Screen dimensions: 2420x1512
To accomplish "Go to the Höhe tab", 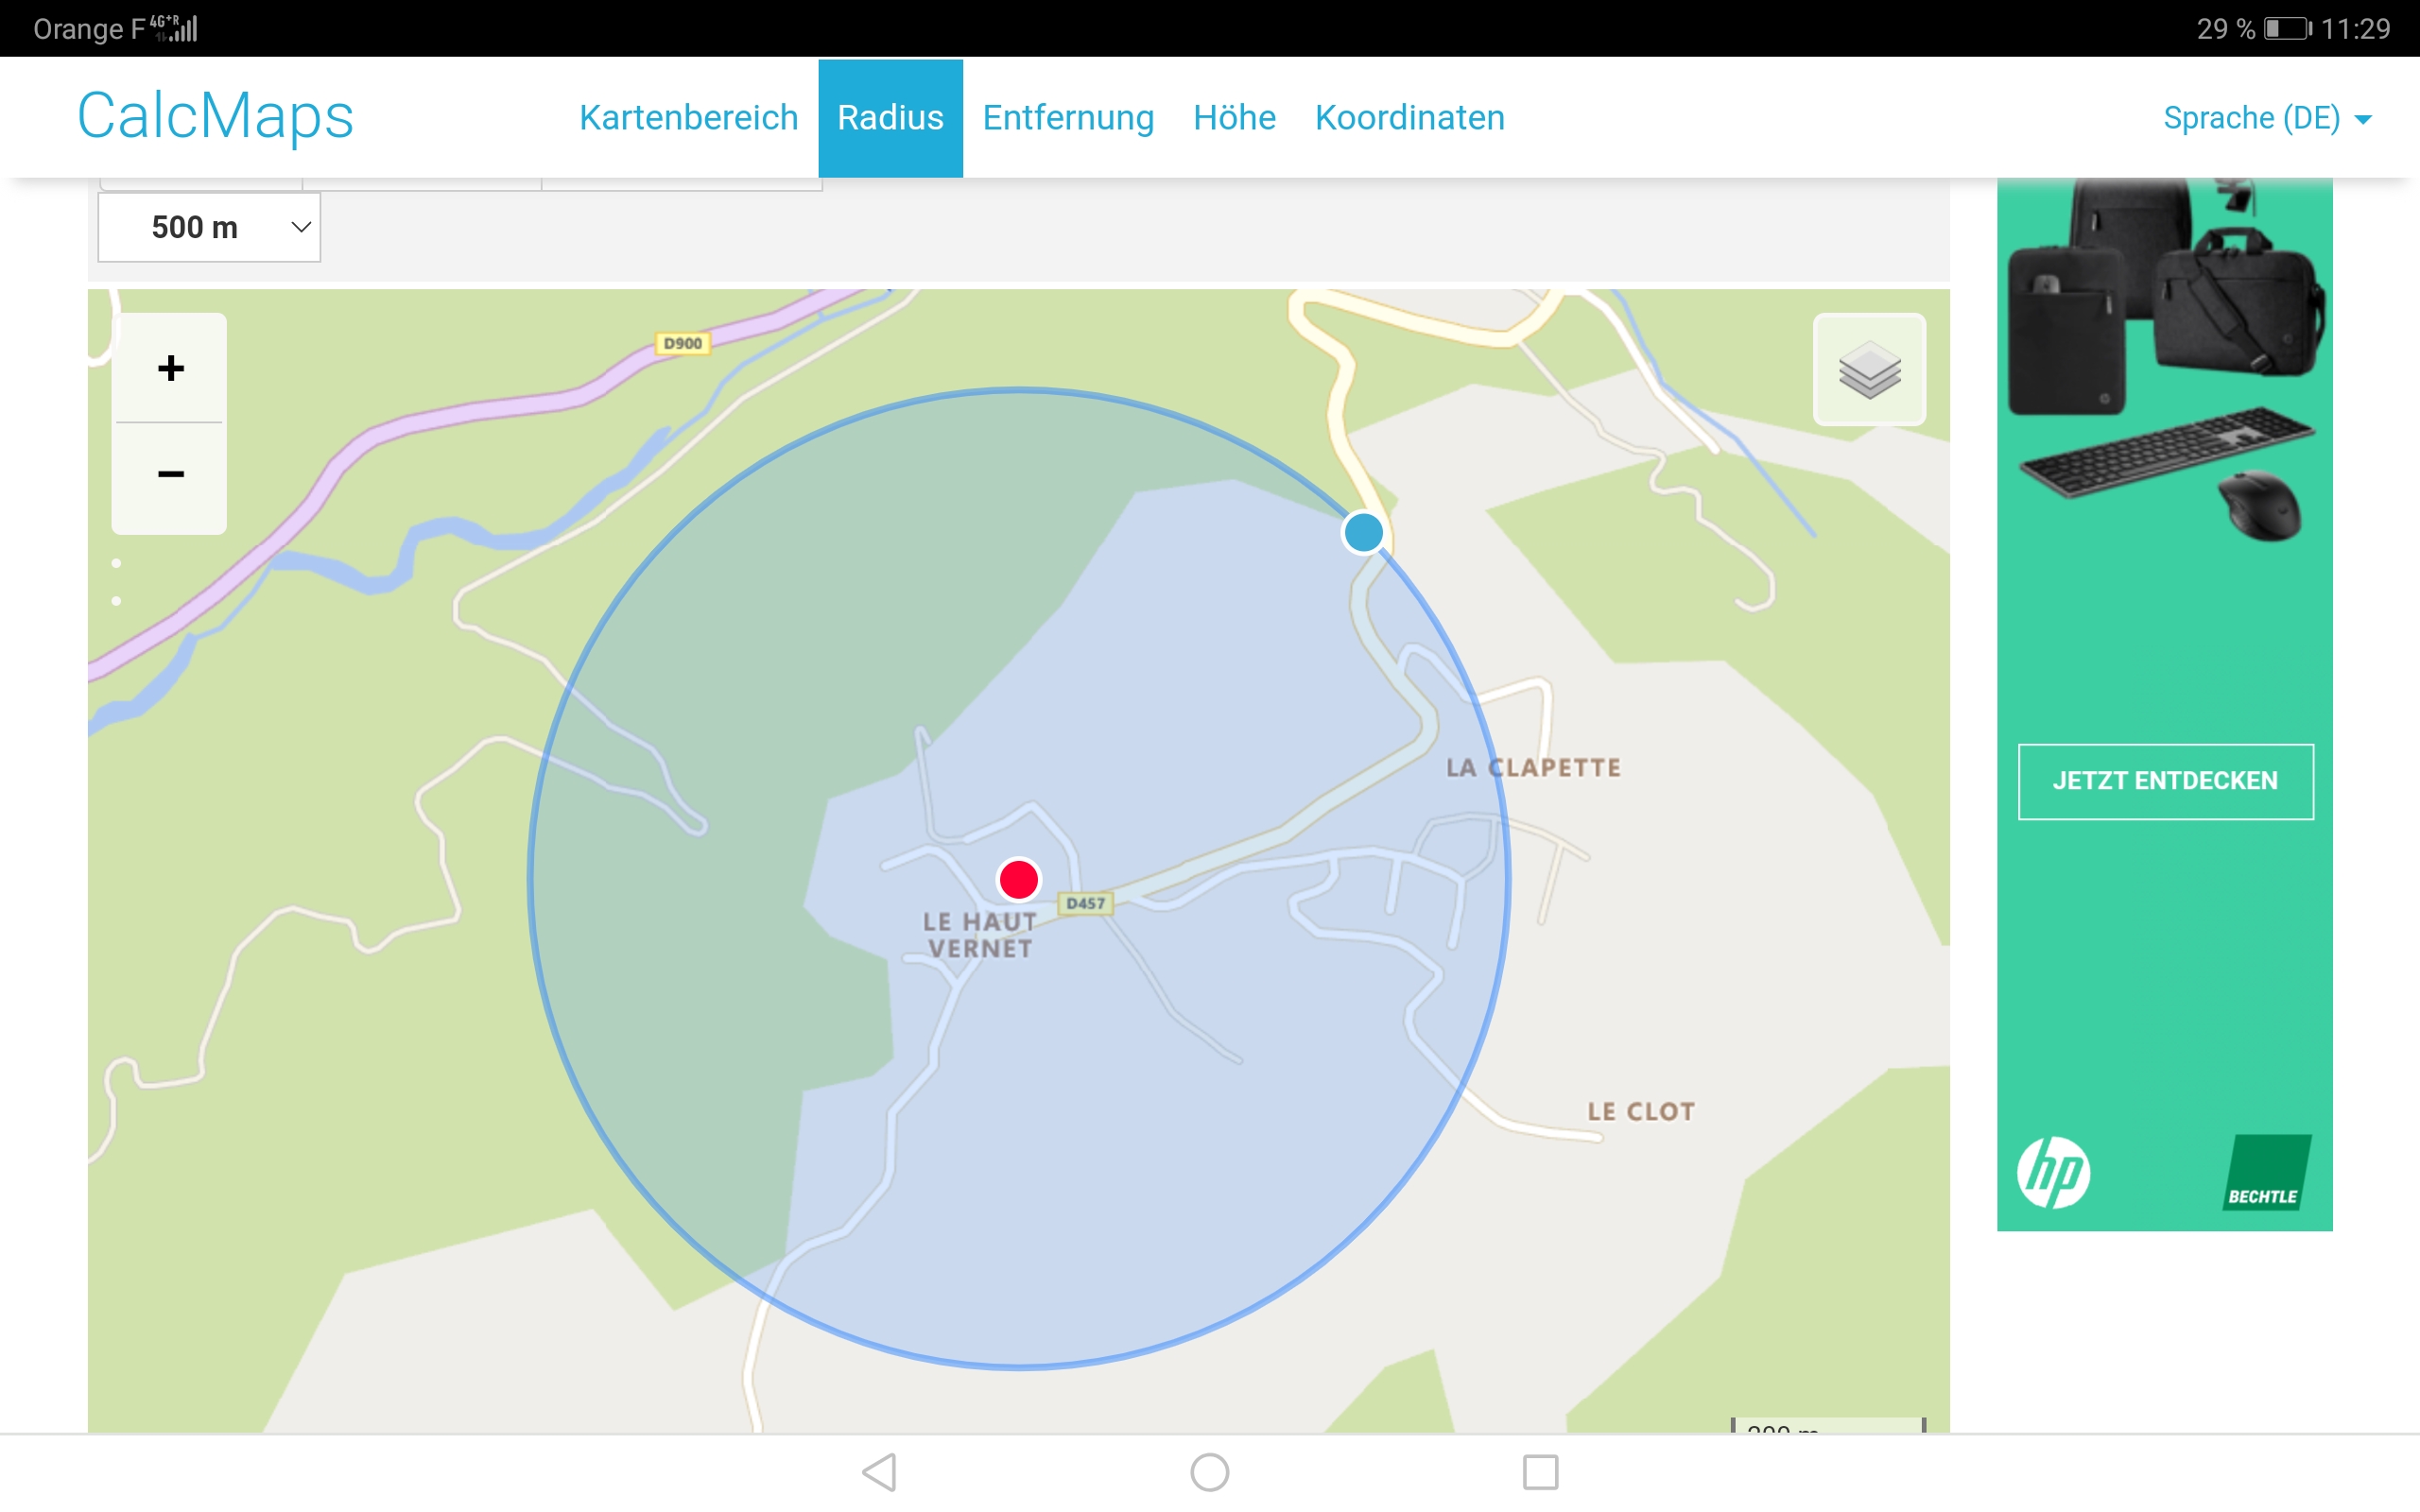I will click(x=1234, y=118).
